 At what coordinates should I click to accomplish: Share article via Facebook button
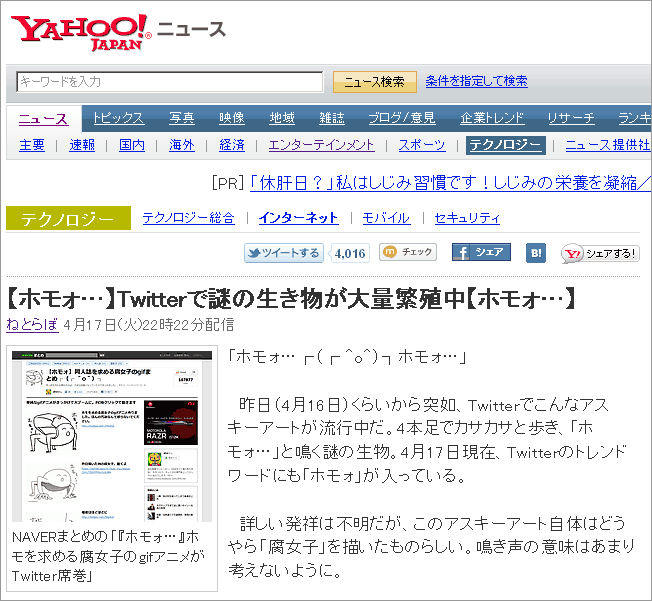click(x=481, y=253)
